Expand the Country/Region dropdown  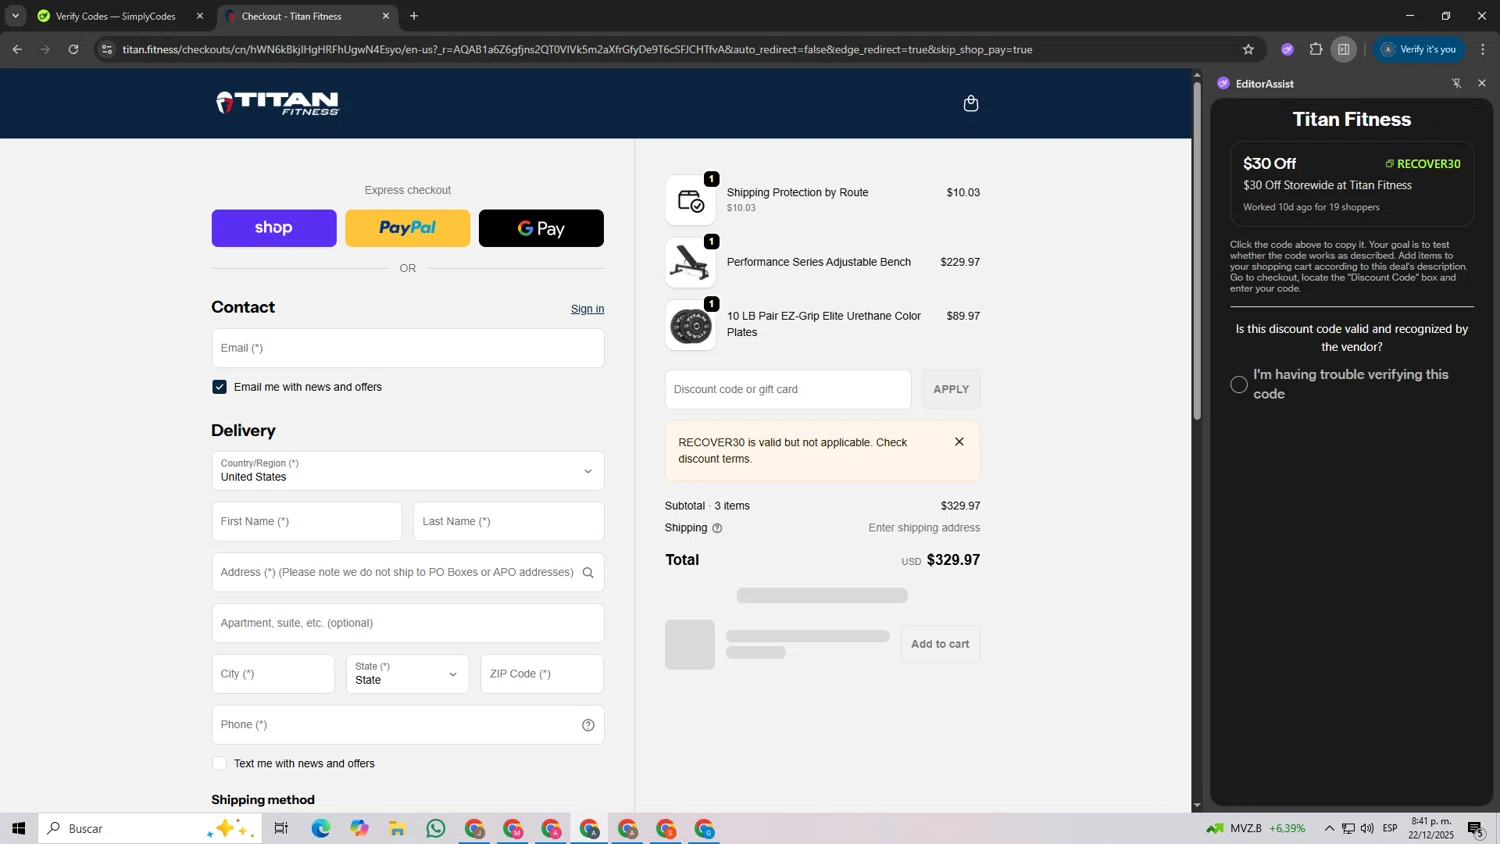pos(408,471)
